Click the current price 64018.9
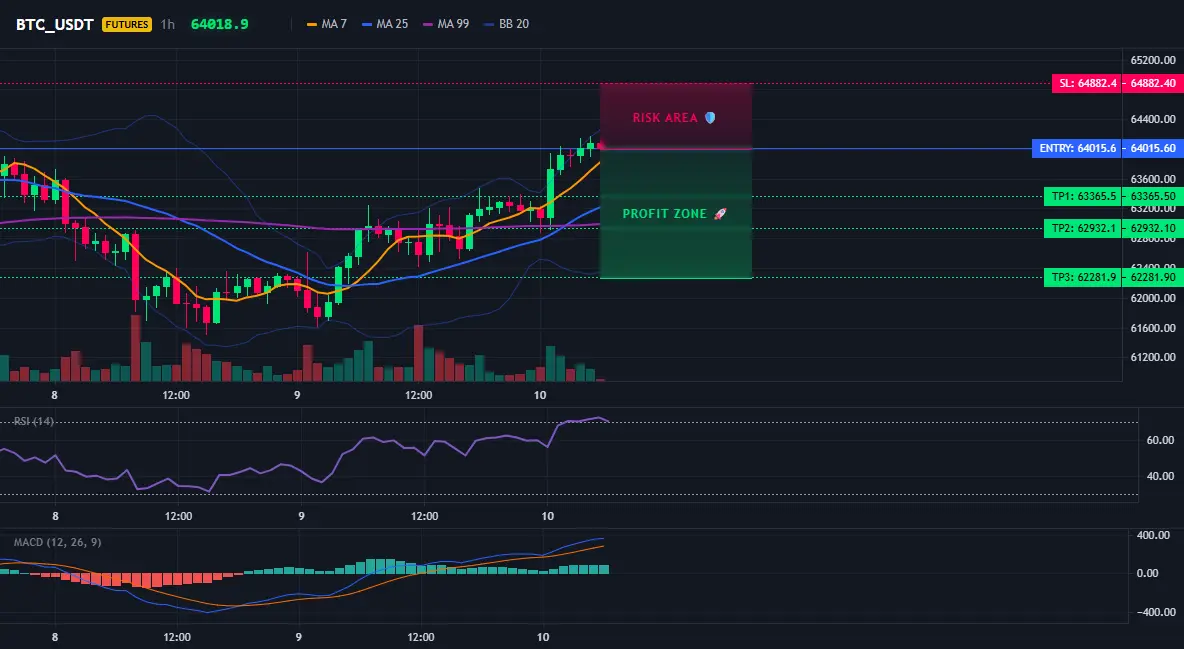Screen dimensions: 1184x649 (x=220, y=24)
